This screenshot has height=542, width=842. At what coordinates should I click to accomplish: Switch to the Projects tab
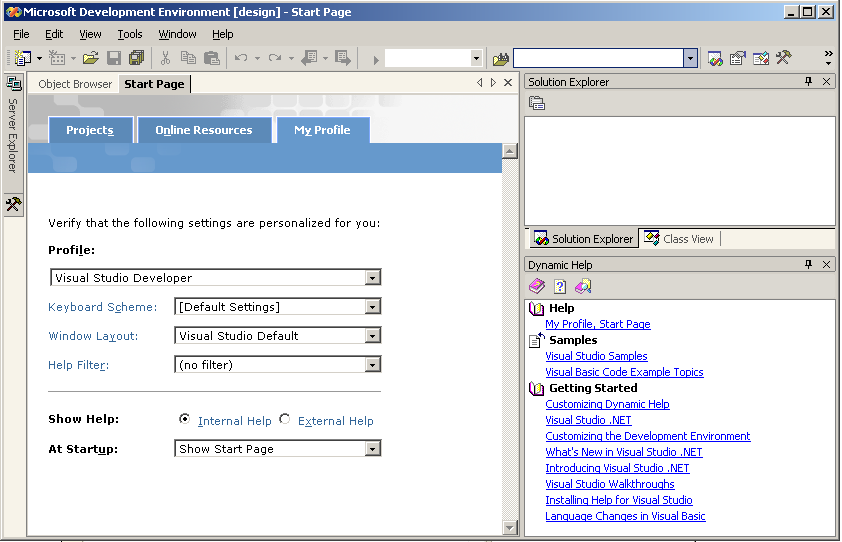[x=90, y=130]
